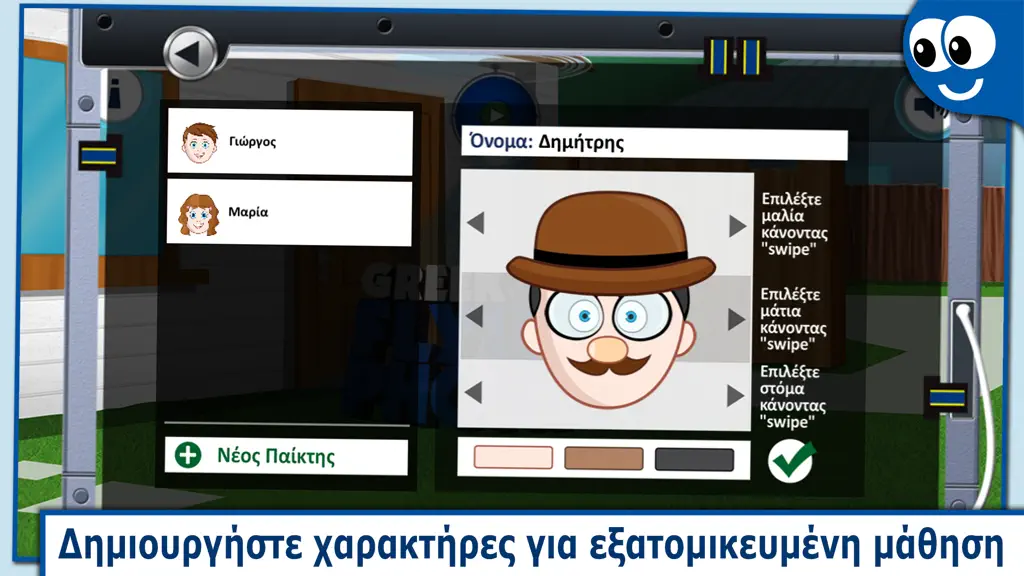Click the dimmed speaker sound icon
The width and height of the screenshot is (1024, 576).
tap(922, 104)
